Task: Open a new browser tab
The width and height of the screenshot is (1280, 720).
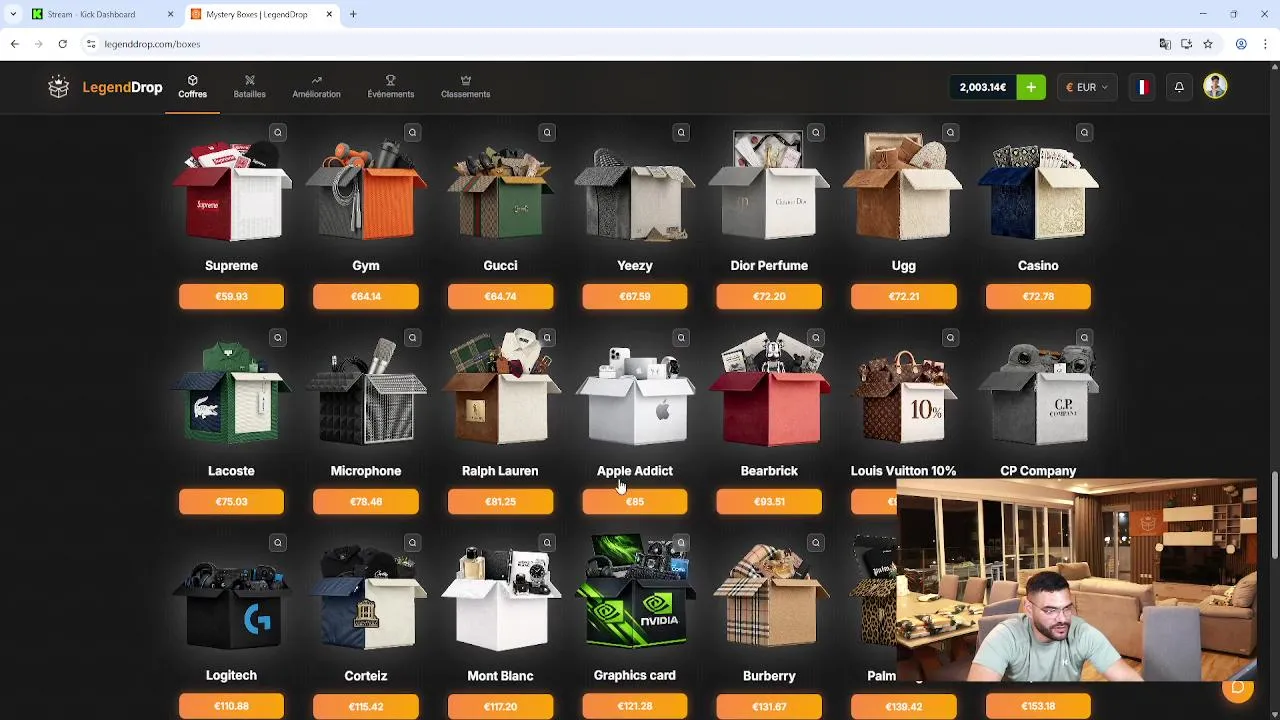Action: [353, 14]
